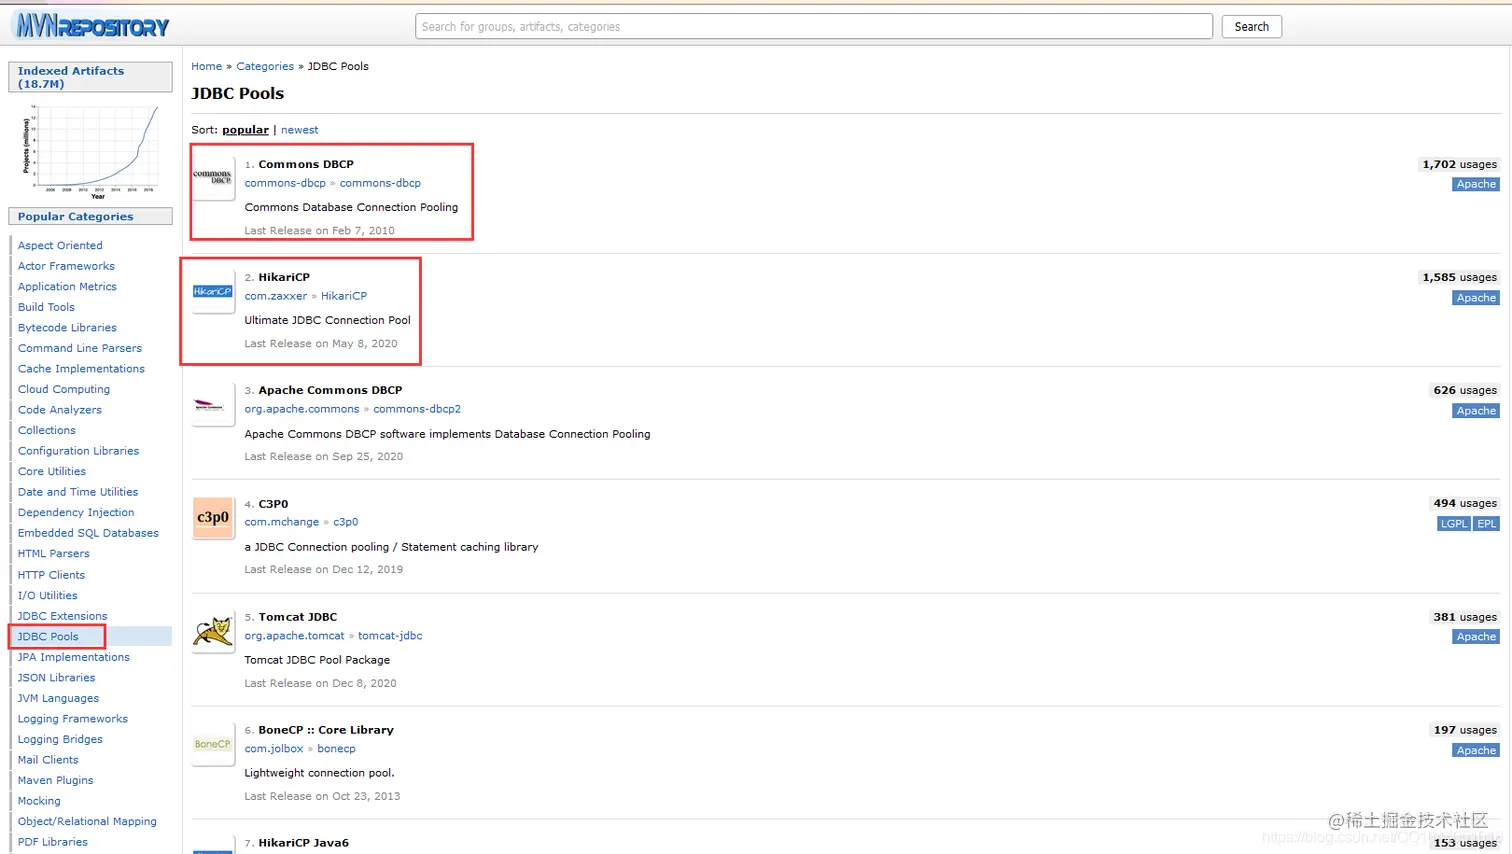1512x854 pixels.
Task: Select JSON Libraries category
Action: coord(56,678)
